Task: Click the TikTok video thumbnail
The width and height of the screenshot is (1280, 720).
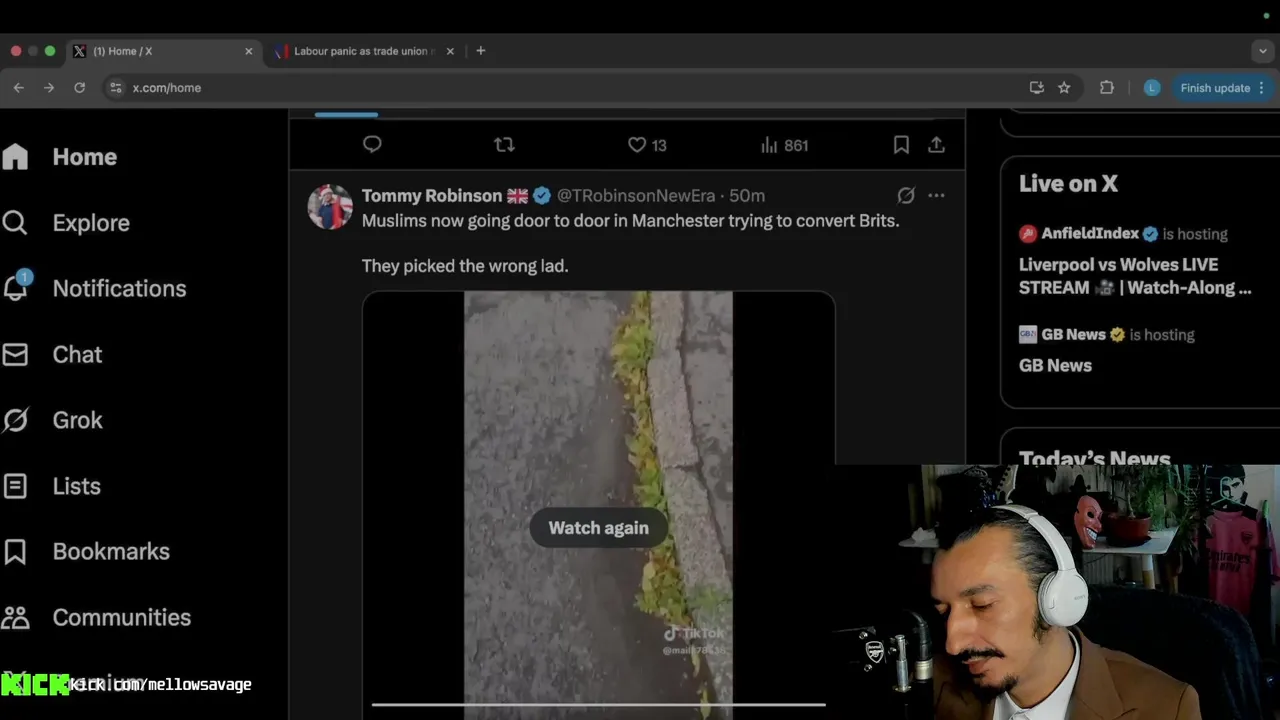Action: [598, 505]
